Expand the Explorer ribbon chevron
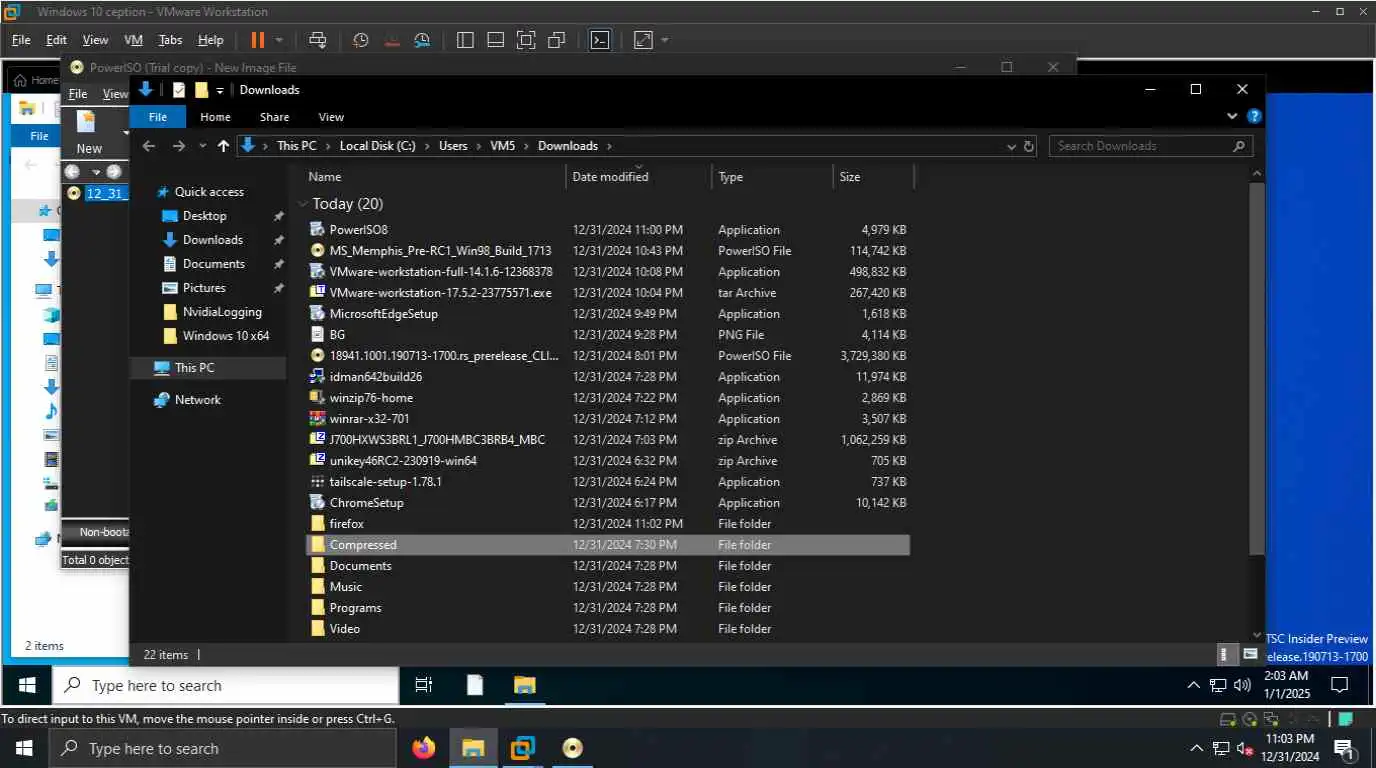This screenshot has height=768, width=1376. (x=1233, y=117)
